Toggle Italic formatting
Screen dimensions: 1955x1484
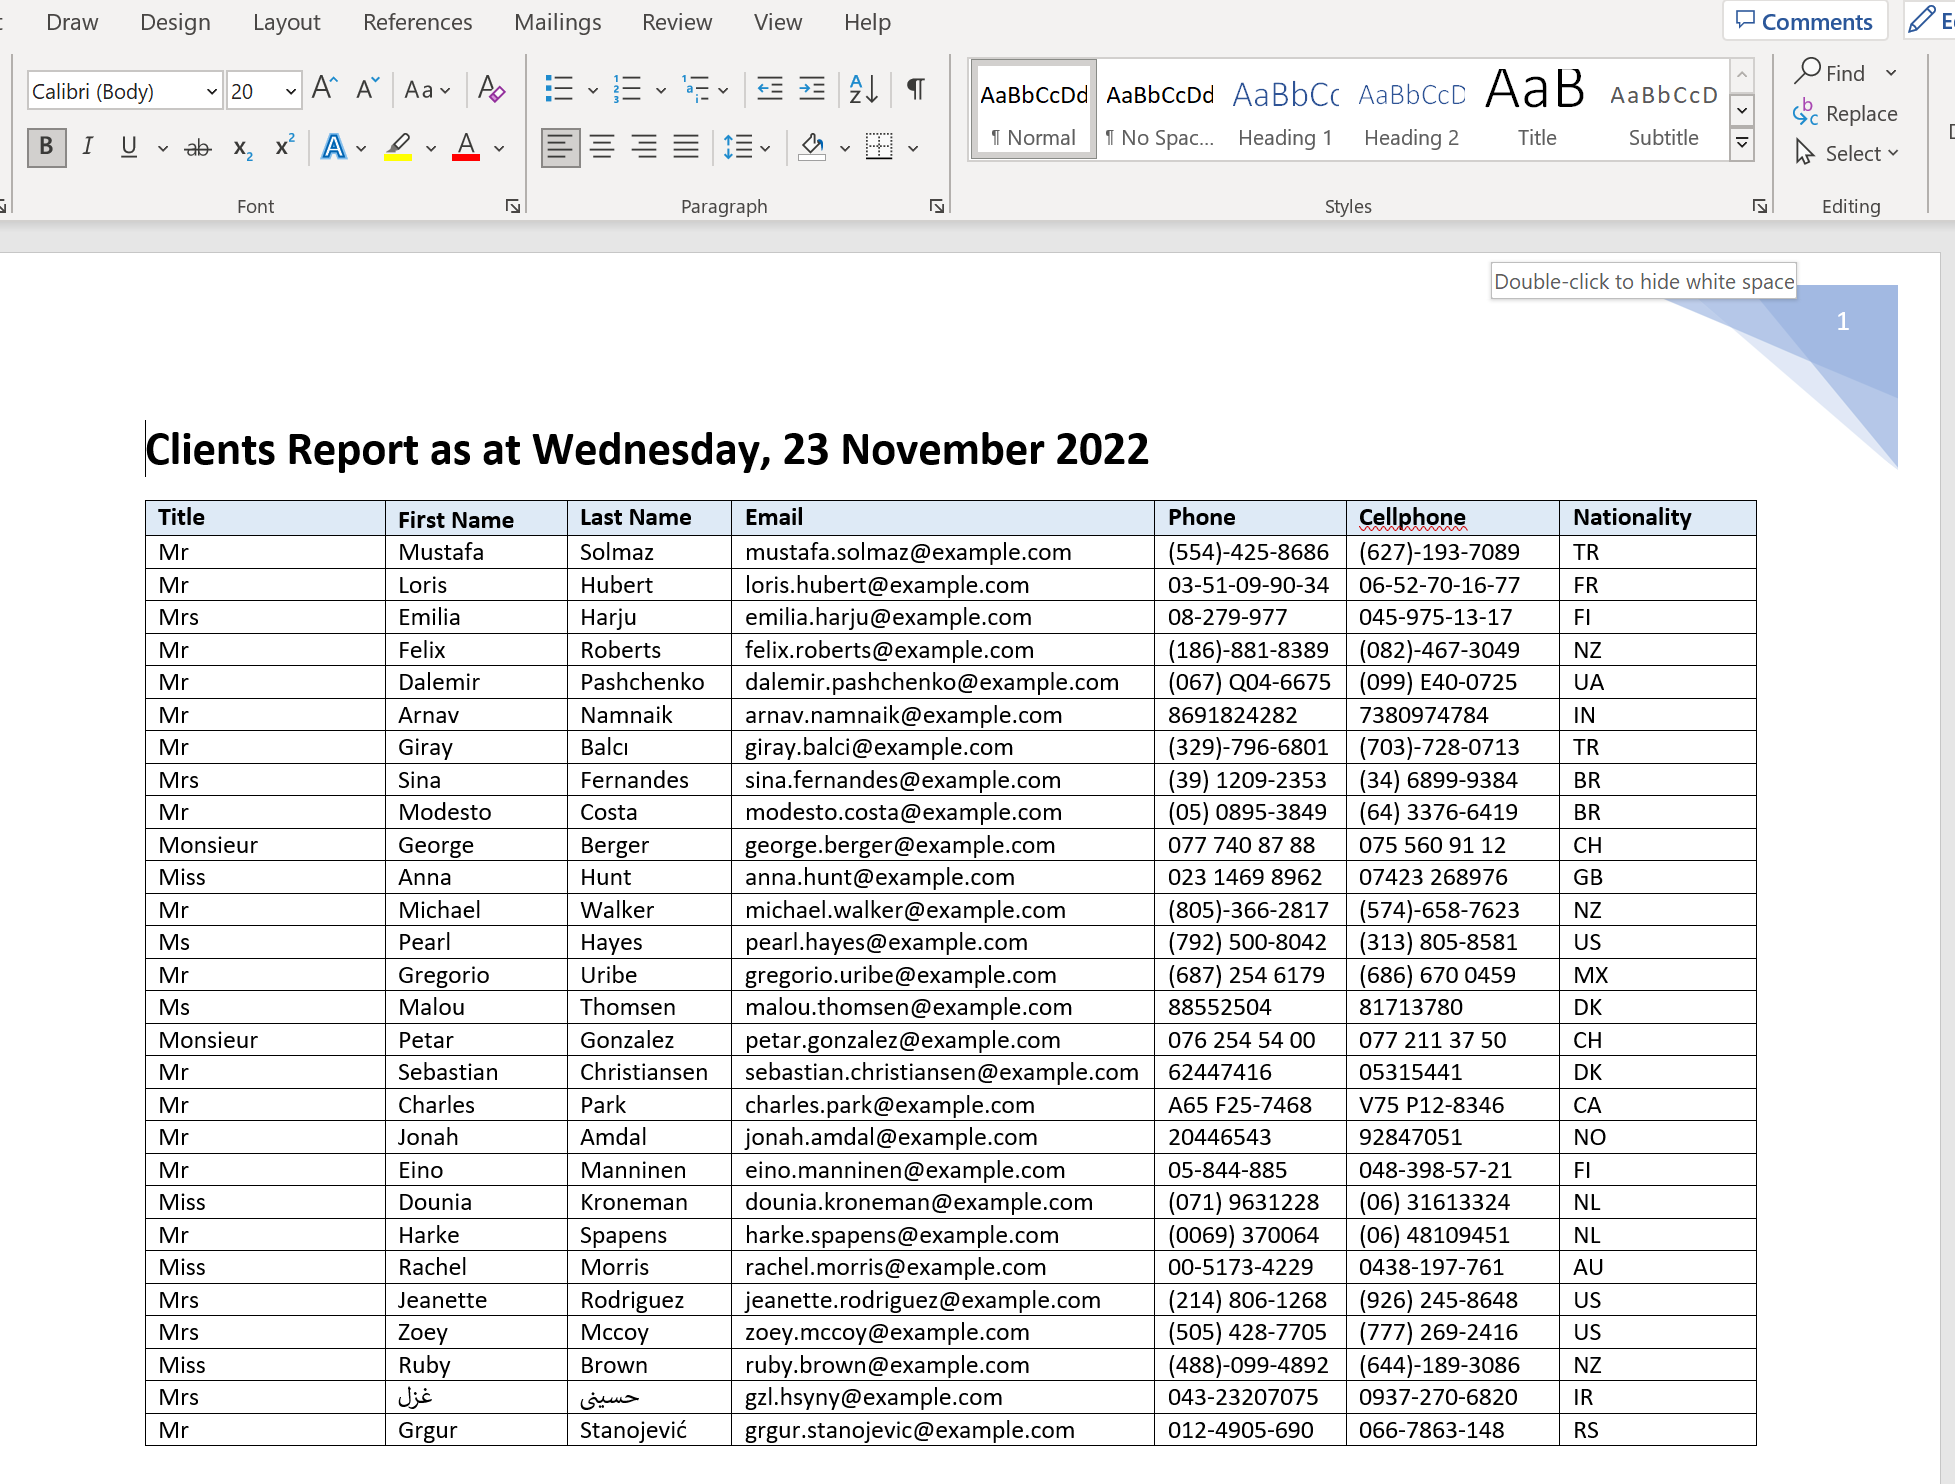[x=88, y=147]
